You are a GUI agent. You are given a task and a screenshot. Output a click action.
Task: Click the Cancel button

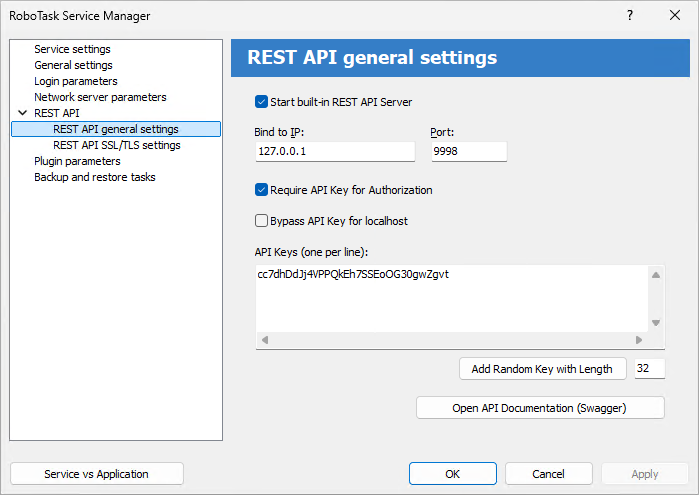click(548, 474)
